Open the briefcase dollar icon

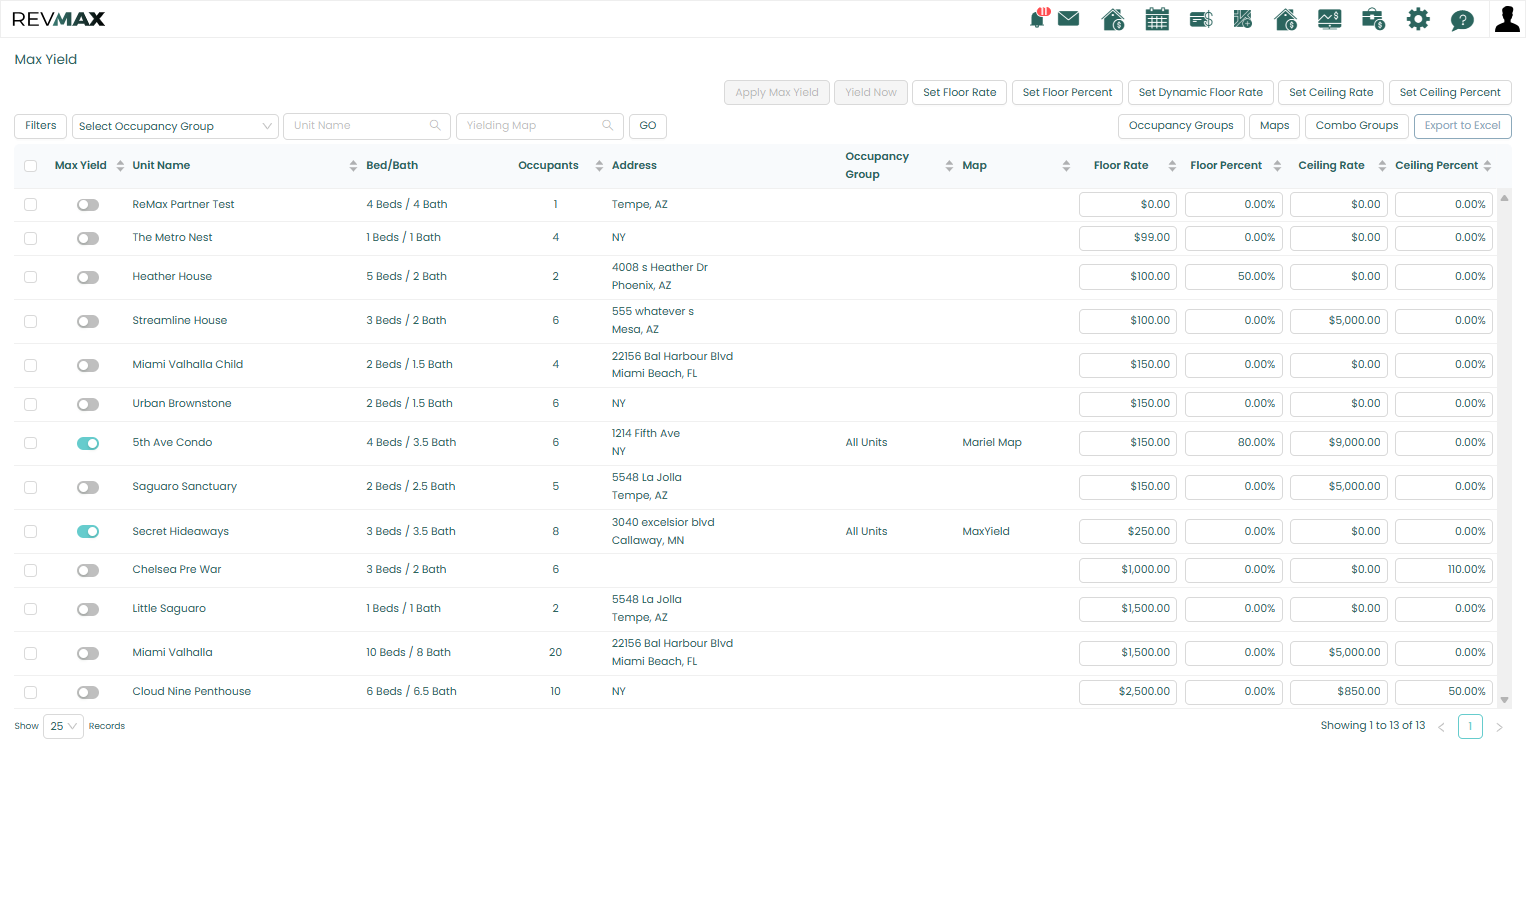(1374, 19)
